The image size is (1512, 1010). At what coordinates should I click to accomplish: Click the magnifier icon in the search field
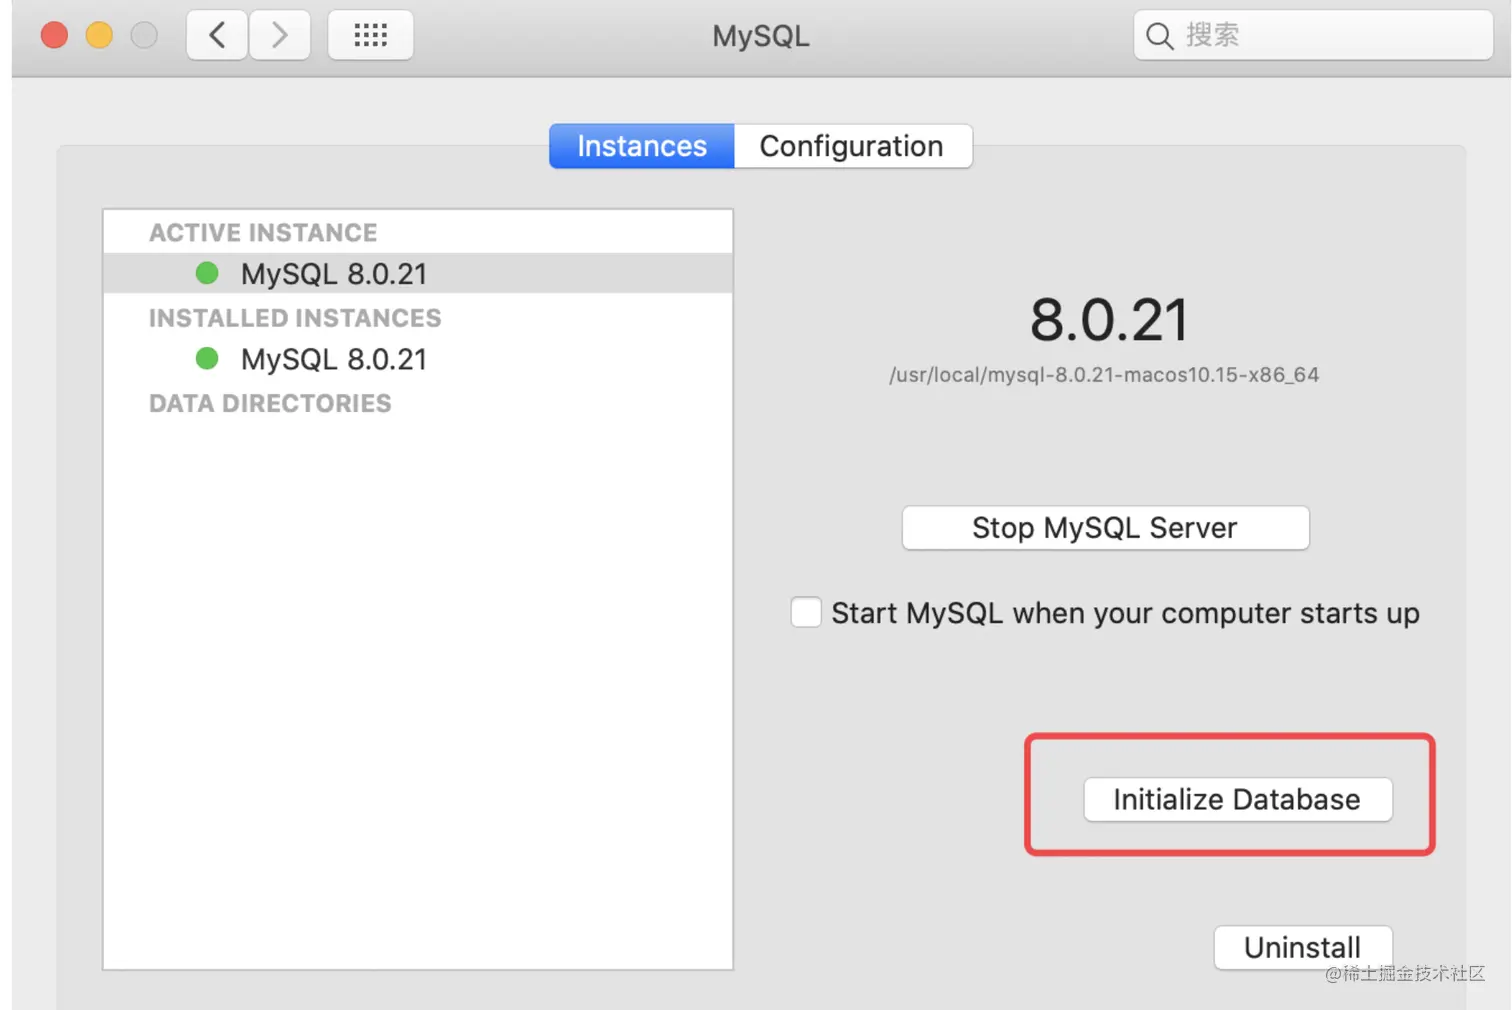click(x=1159, y=36)
